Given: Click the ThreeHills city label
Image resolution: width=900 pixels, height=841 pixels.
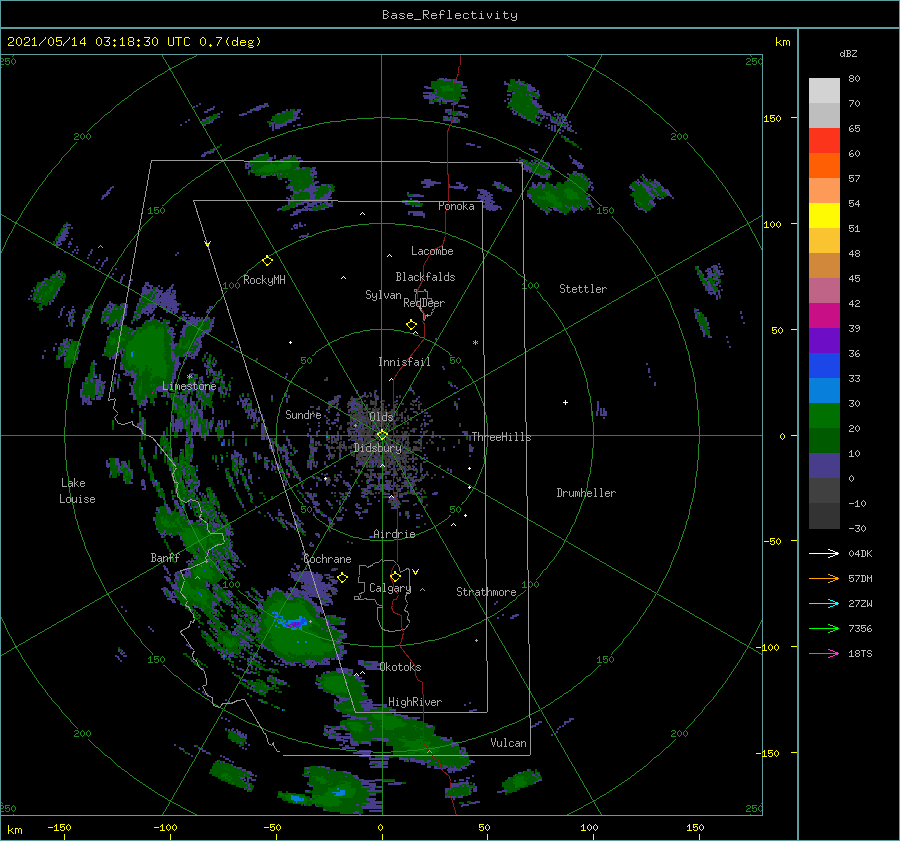Looking at the screenshot, I should 501,437.
